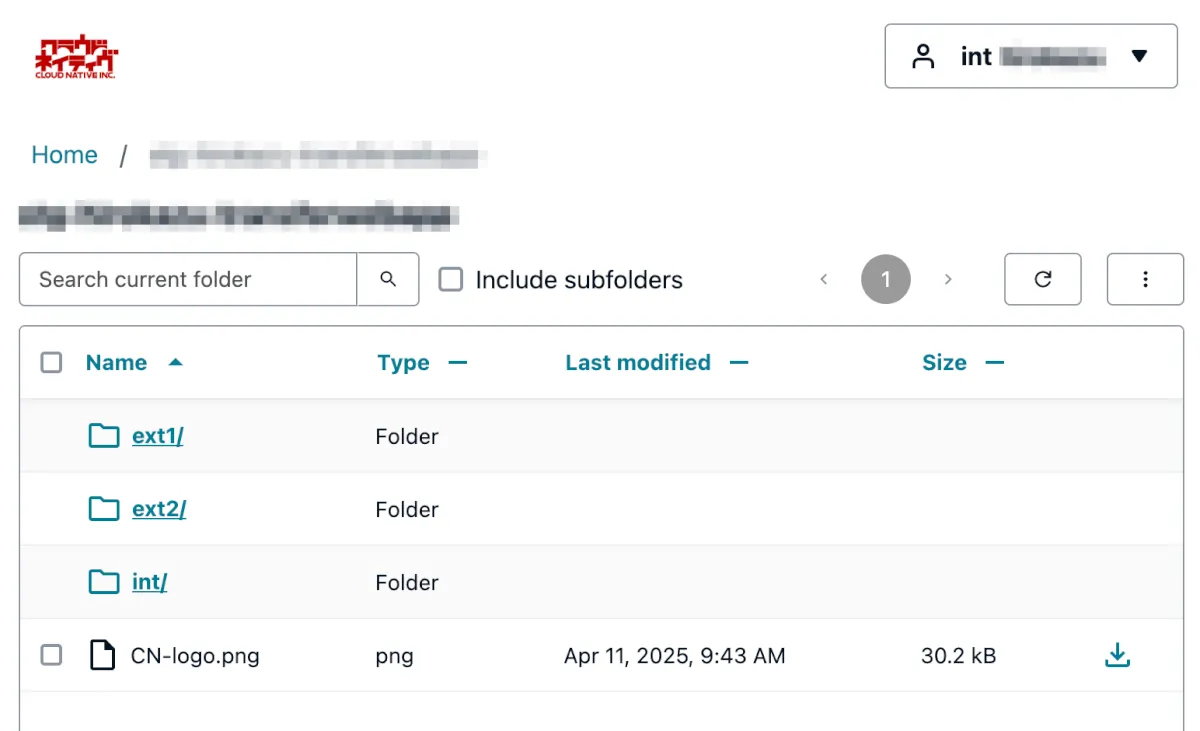Sort the list by Name column
The image size is (1200, 731).
(116, 363)
